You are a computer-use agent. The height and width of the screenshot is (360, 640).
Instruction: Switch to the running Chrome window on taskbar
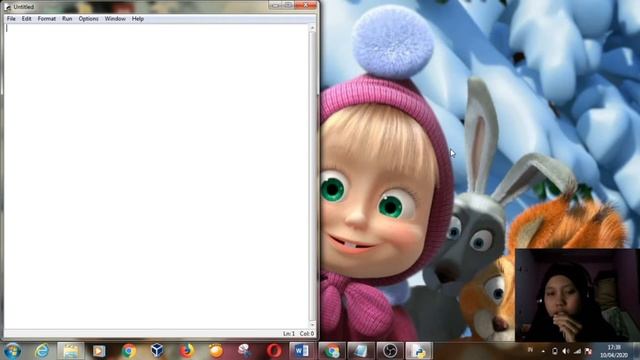coord(332,351)
